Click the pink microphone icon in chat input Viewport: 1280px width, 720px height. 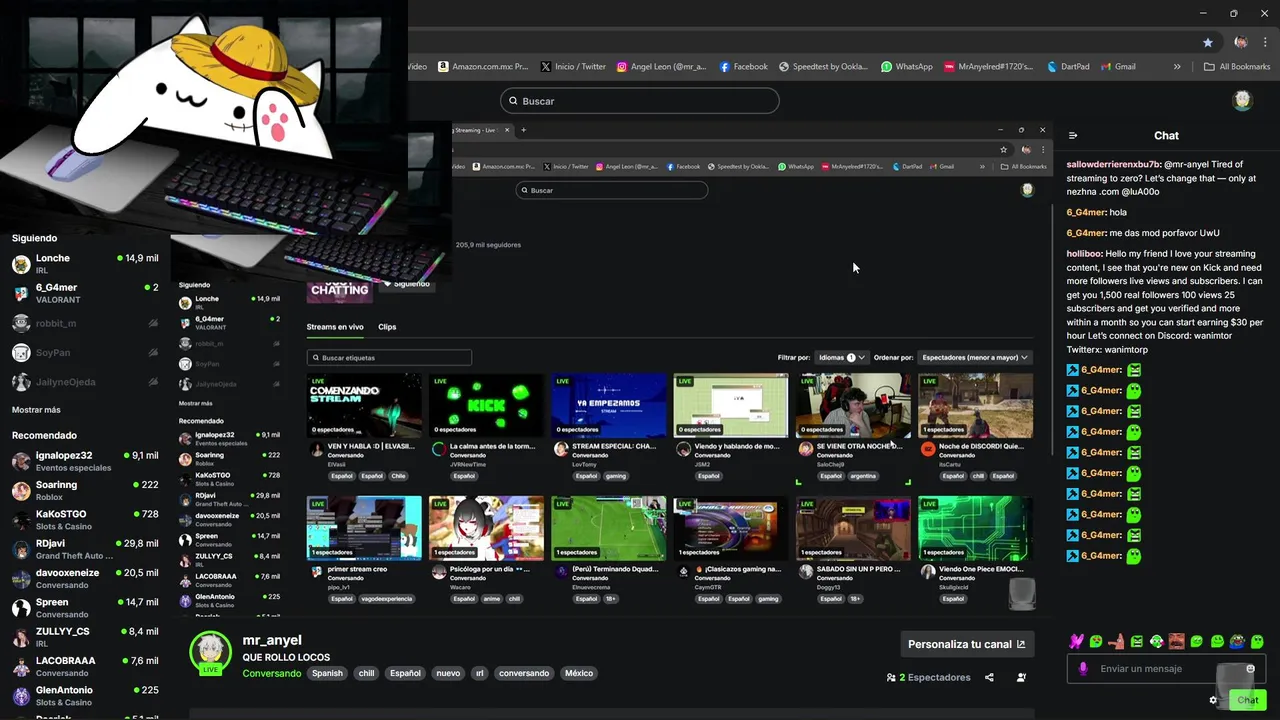(x=1083, y=669)
